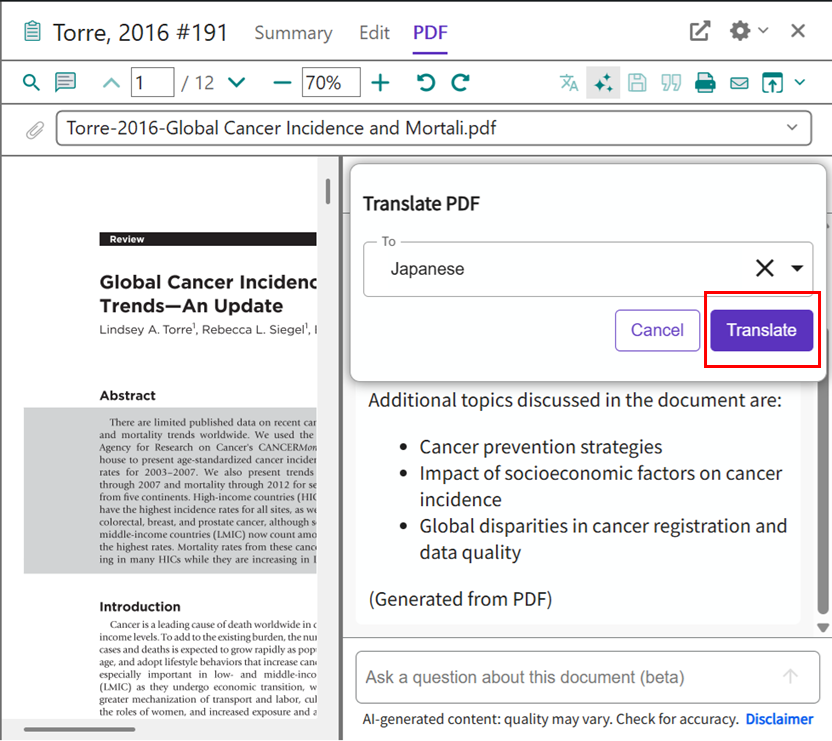Click the search magnifier icon in PDF toolbar
This screenshot has width=832, height=741.
click(x=31, y=83)
